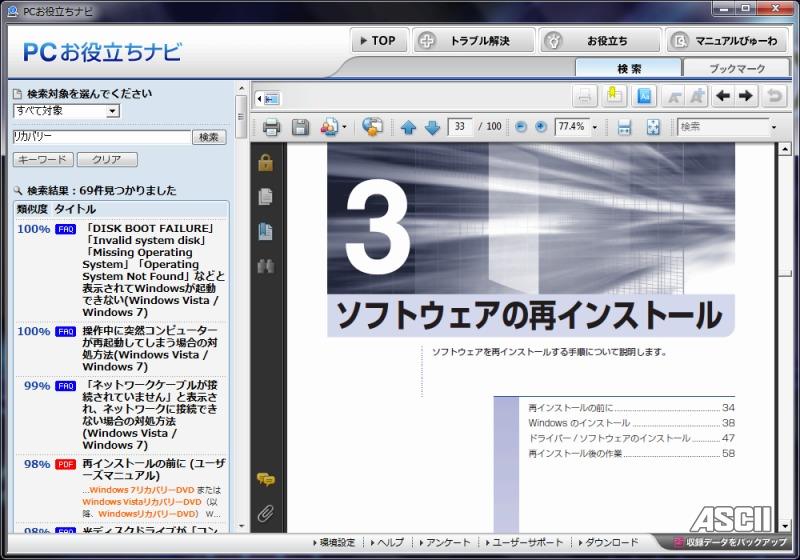Click the navigate back arrow button
The image size is (800, 560).
722,96
